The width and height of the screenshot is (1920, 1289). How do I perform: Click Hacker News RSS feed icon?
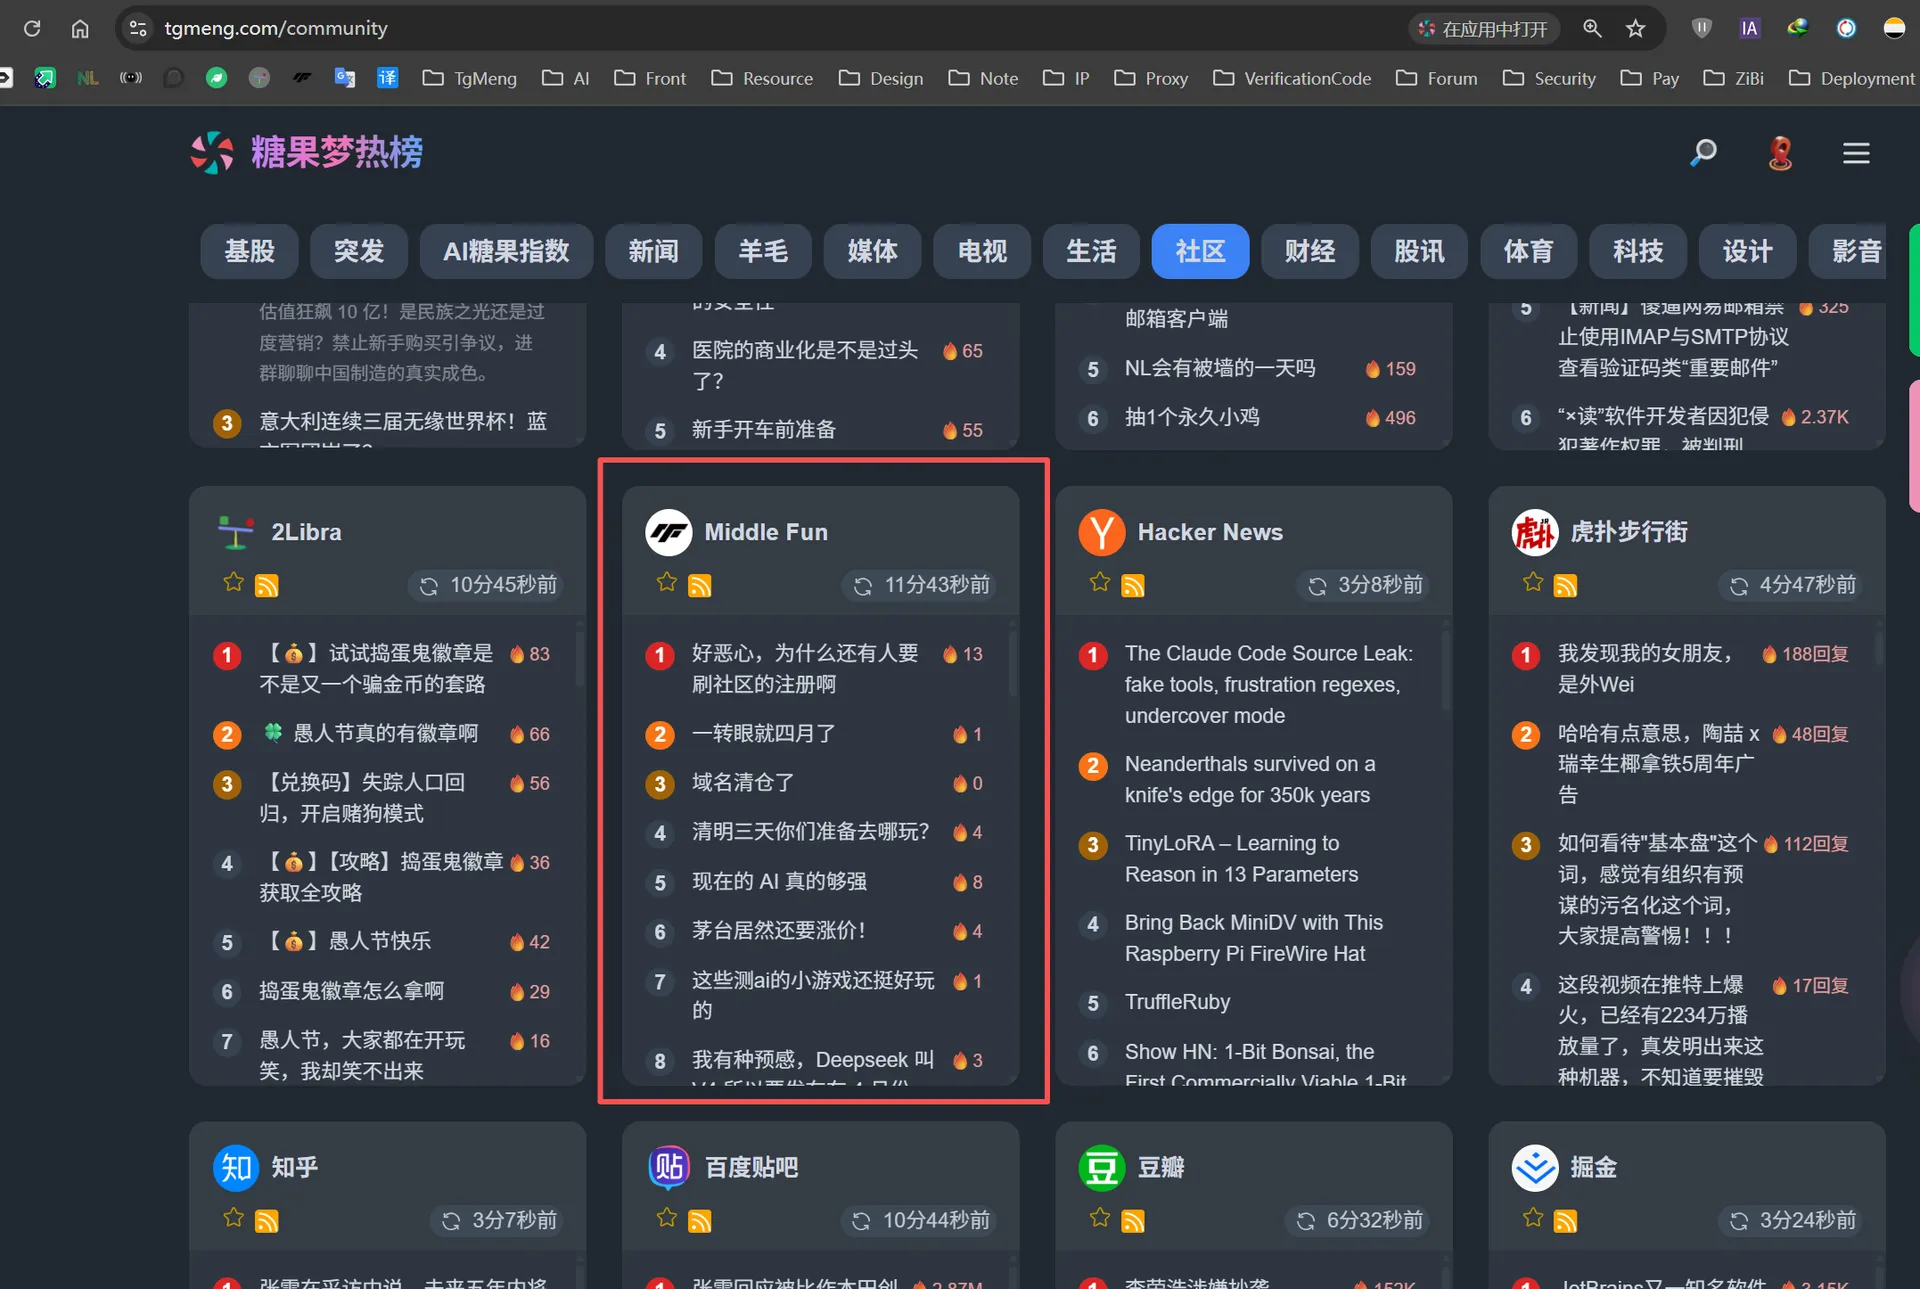coord(1133,586)
